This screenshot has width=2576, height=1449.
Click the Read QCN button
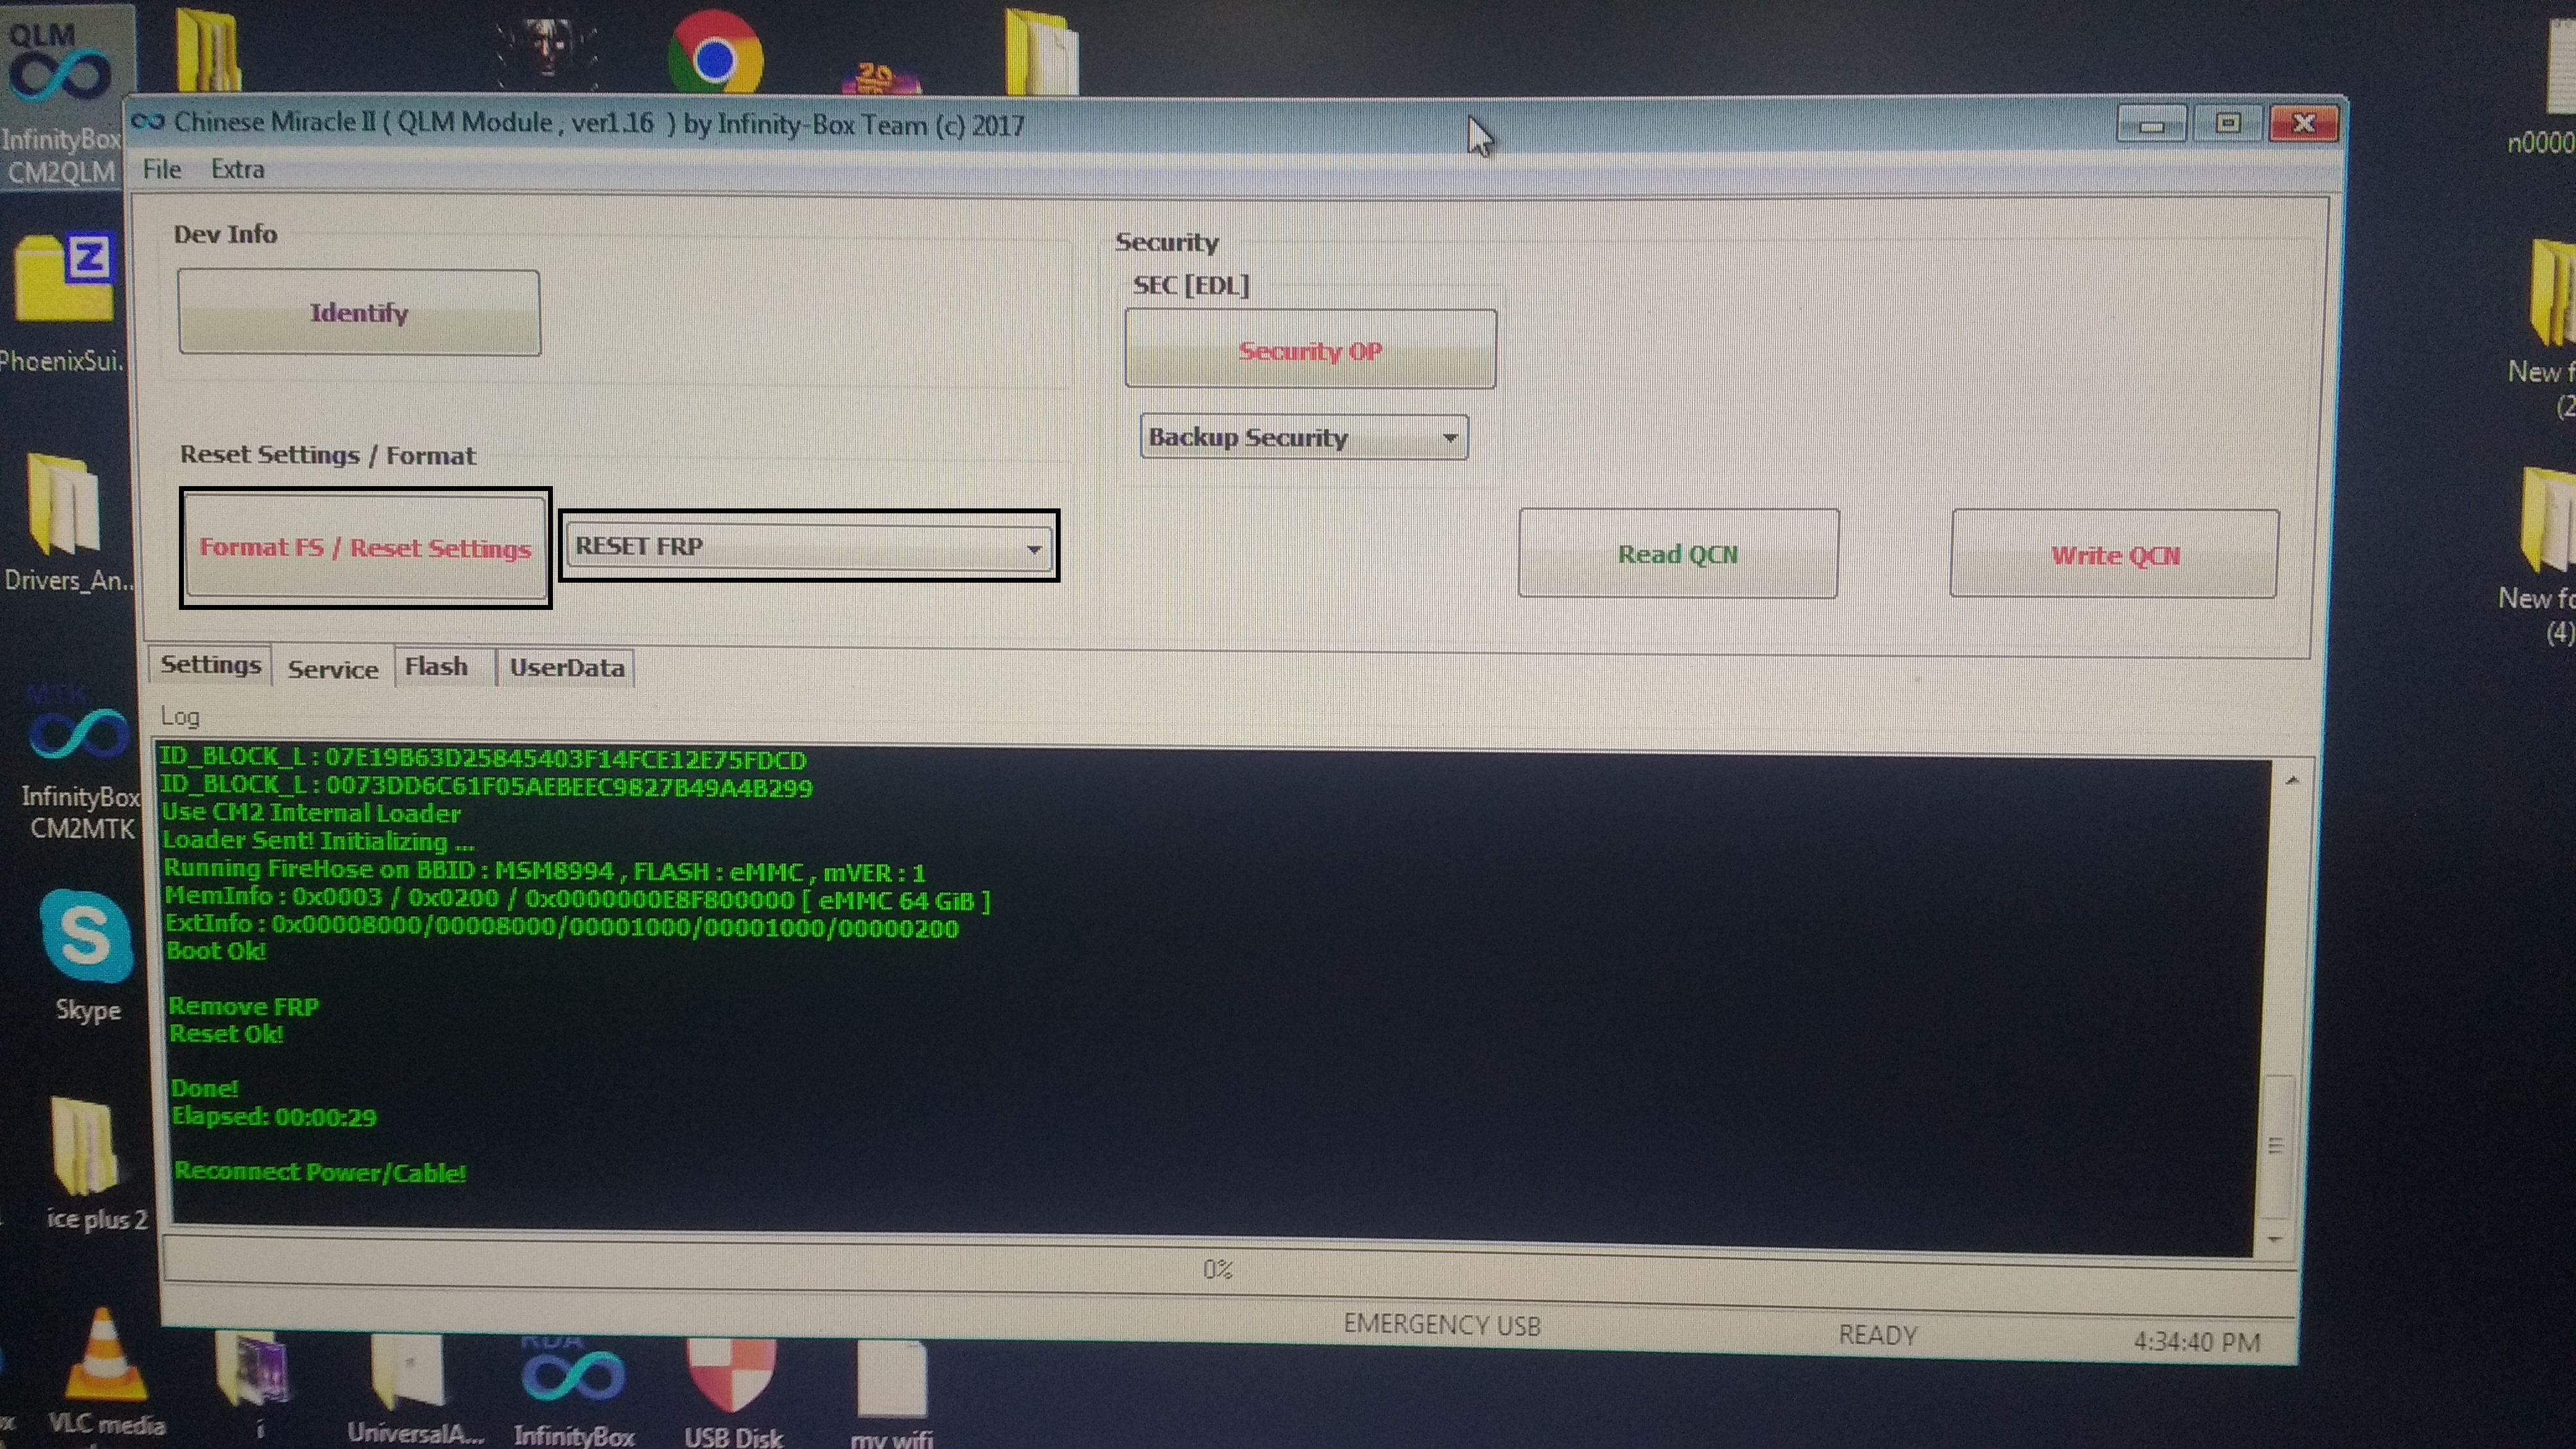pyautogui.click(x=1677, y=554)
